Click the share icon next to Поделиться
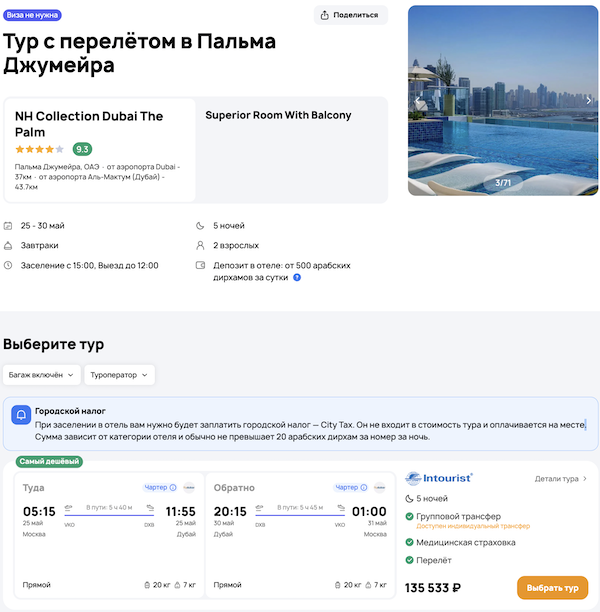Image resolution: width=600 pixels, height=612 pixels. (325, 15)
